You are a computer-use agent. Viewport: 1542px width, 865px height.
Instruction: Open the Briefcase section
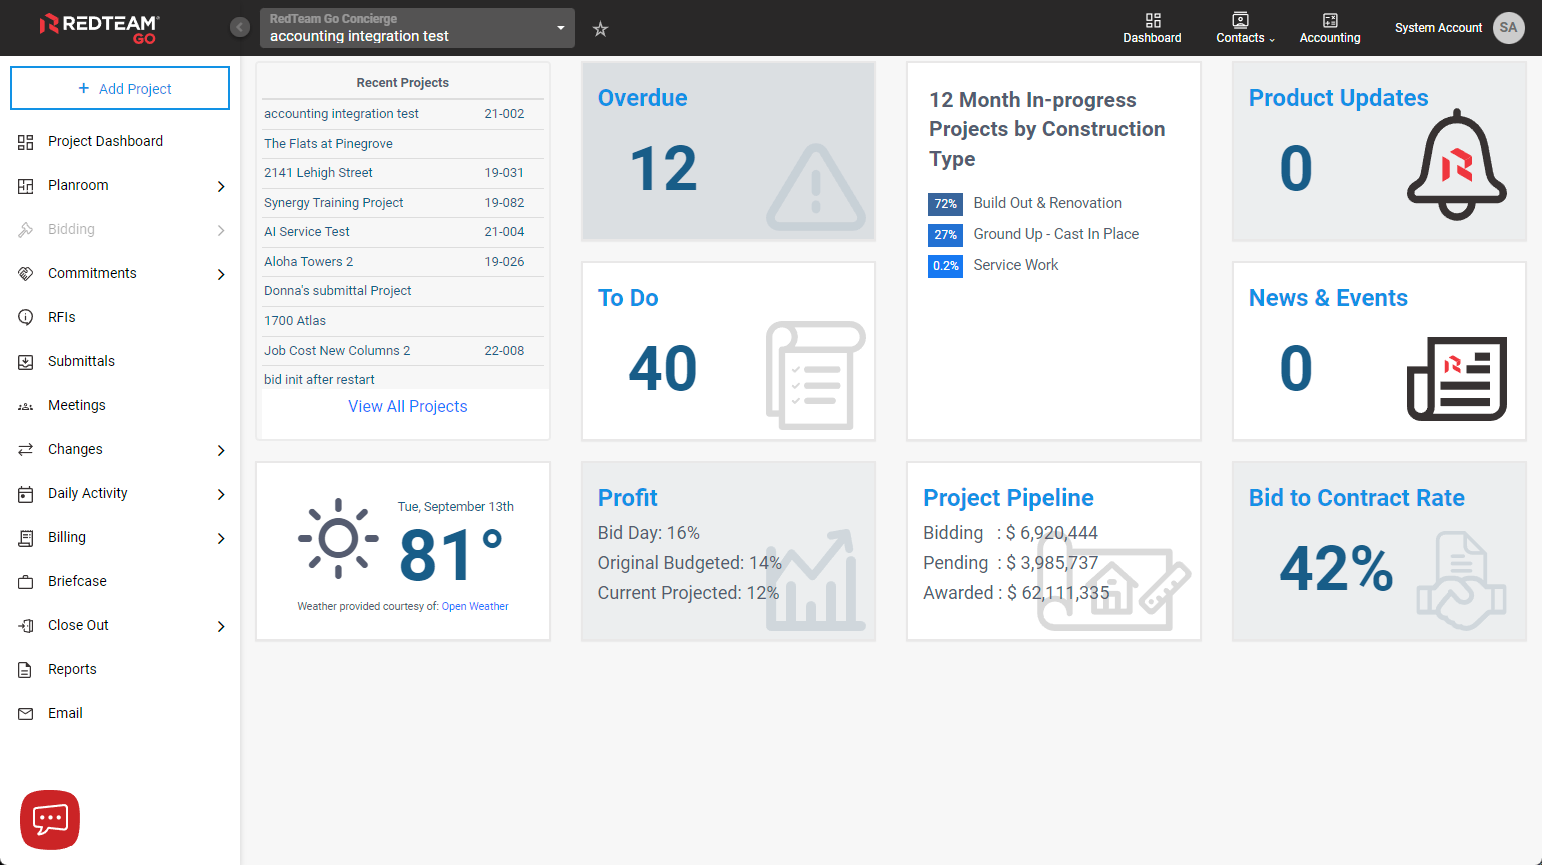(x=76, y=581)
